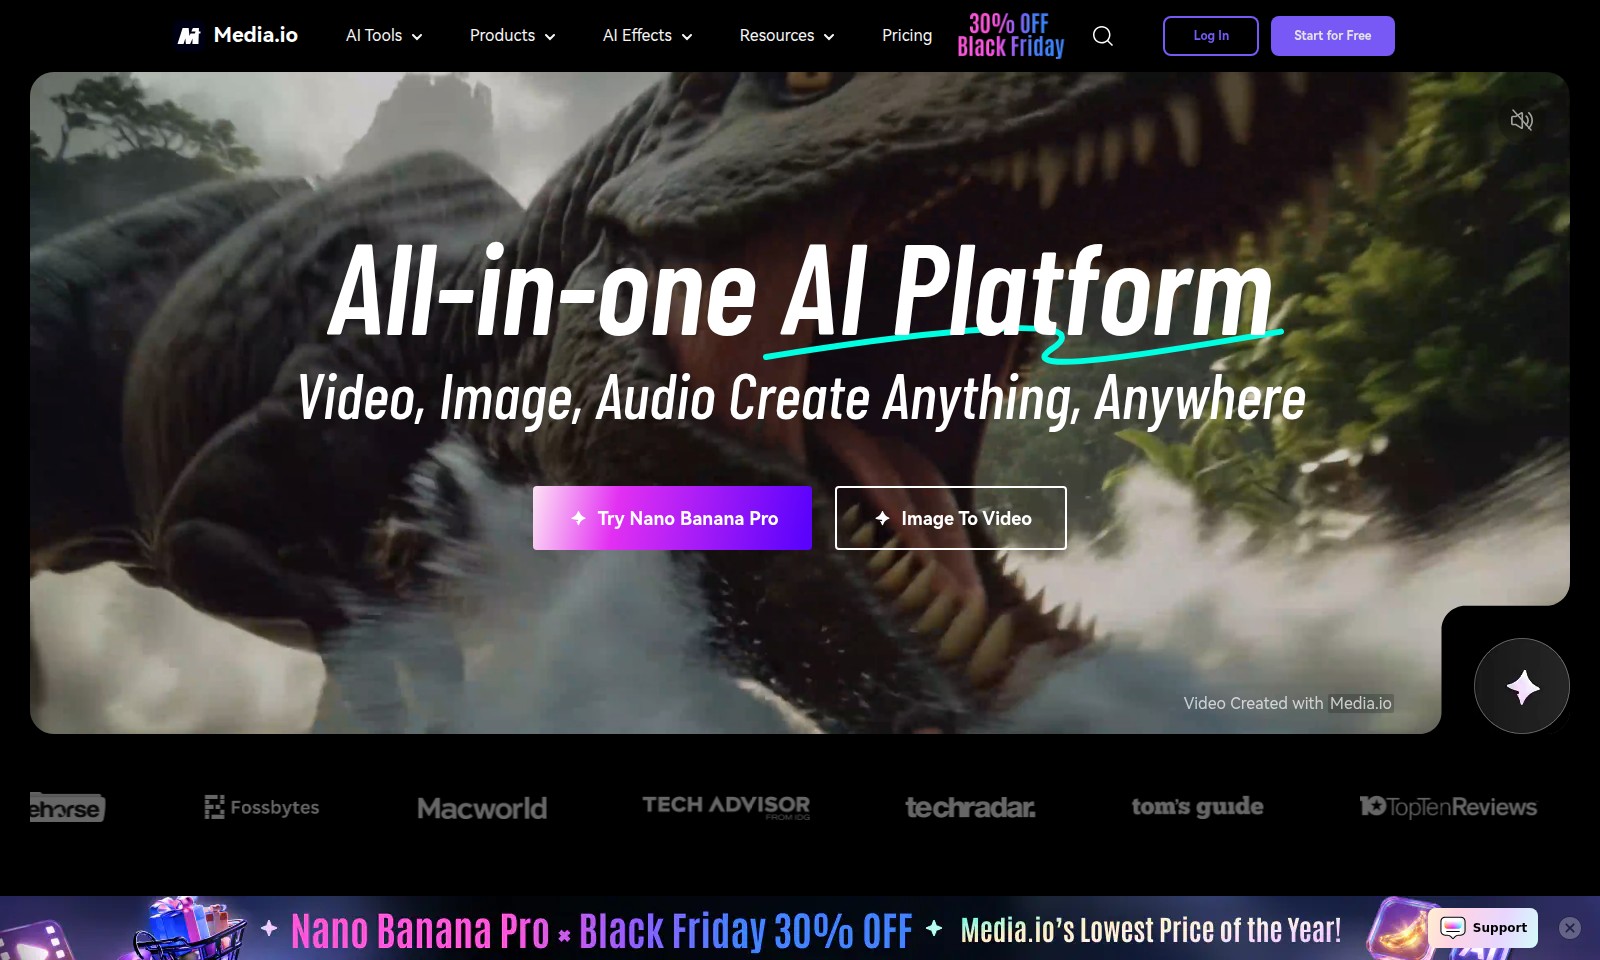The image size is (1600, 960).
Task: Click the Log In button
Action: point(1211,36)
